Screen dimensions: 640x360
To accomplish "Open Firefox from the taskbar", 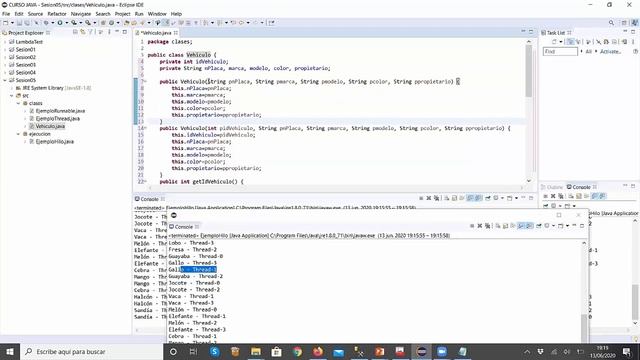I will (x=318, y=351).
